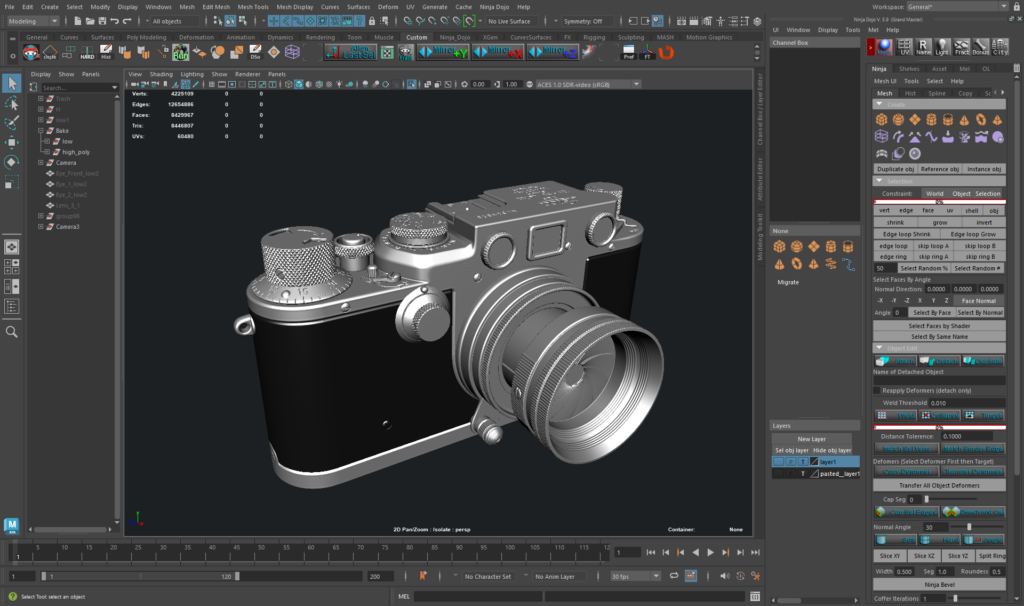The image size is (1024, 606).
Task: Click the cube primitive icon in Ninja panel
Action: 882,119
